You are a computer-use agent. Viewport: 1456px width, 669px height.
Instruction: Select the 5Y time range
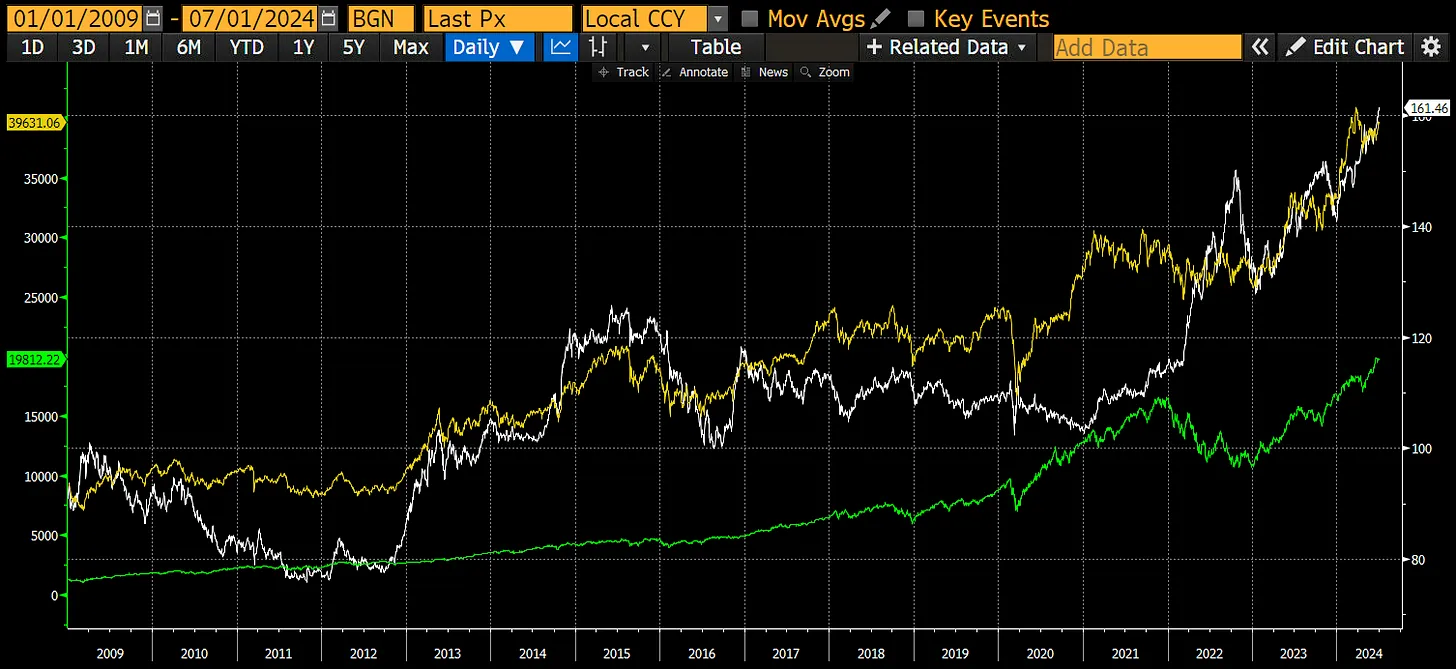tap(353, 46)
